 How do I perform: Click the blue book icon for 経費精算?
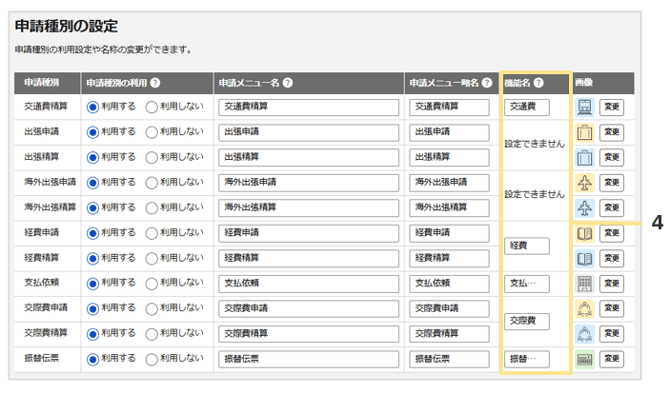coord(584,258)
